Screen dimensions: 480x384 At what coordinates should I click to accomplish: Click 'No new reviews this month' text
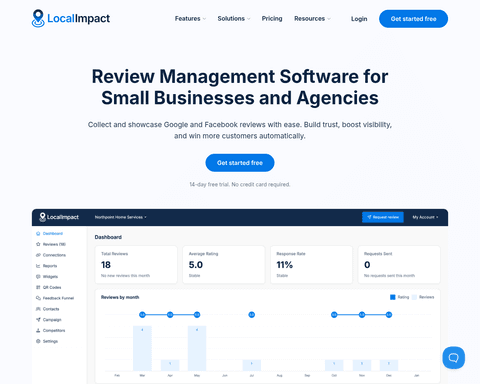coord(125,276)
